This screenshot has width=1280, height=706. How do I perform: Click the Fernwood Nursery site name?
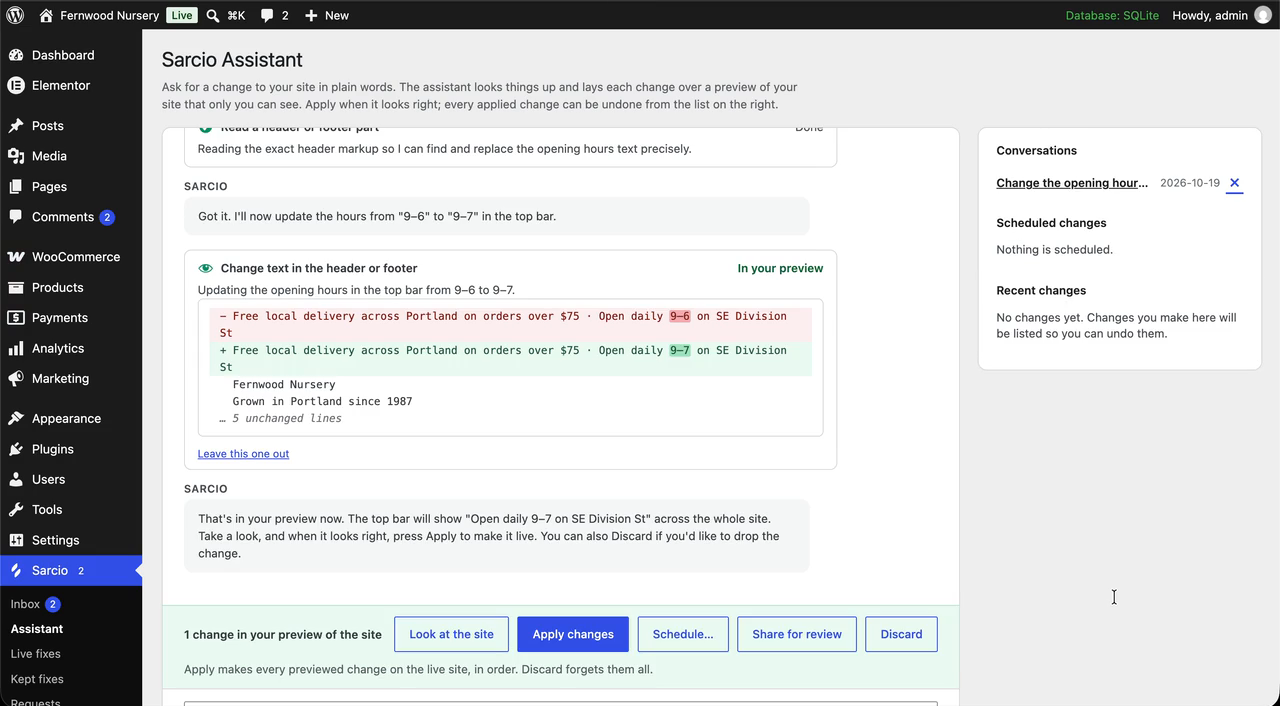tap(109, 15)
